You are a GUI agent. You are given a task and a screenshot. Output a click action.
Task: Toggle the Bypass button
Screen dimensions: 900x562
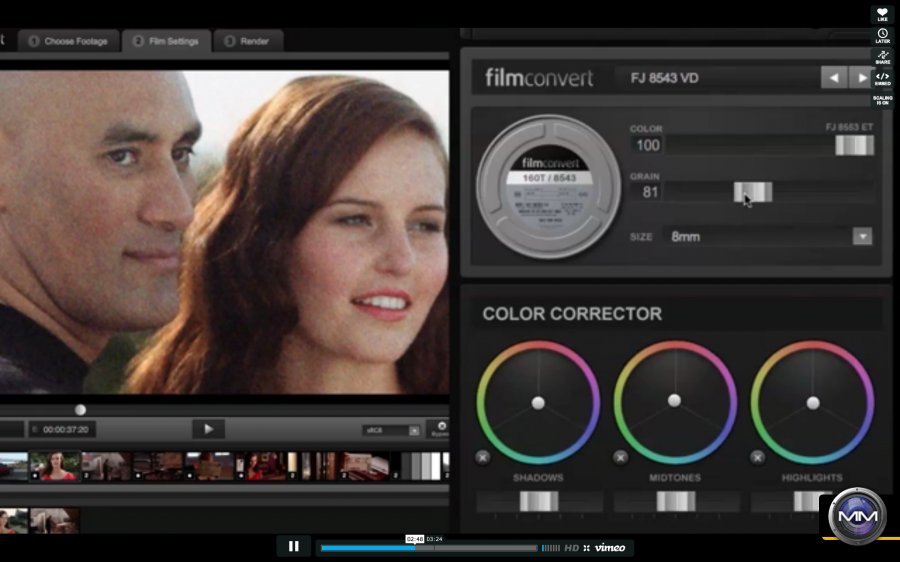[441, 428]
